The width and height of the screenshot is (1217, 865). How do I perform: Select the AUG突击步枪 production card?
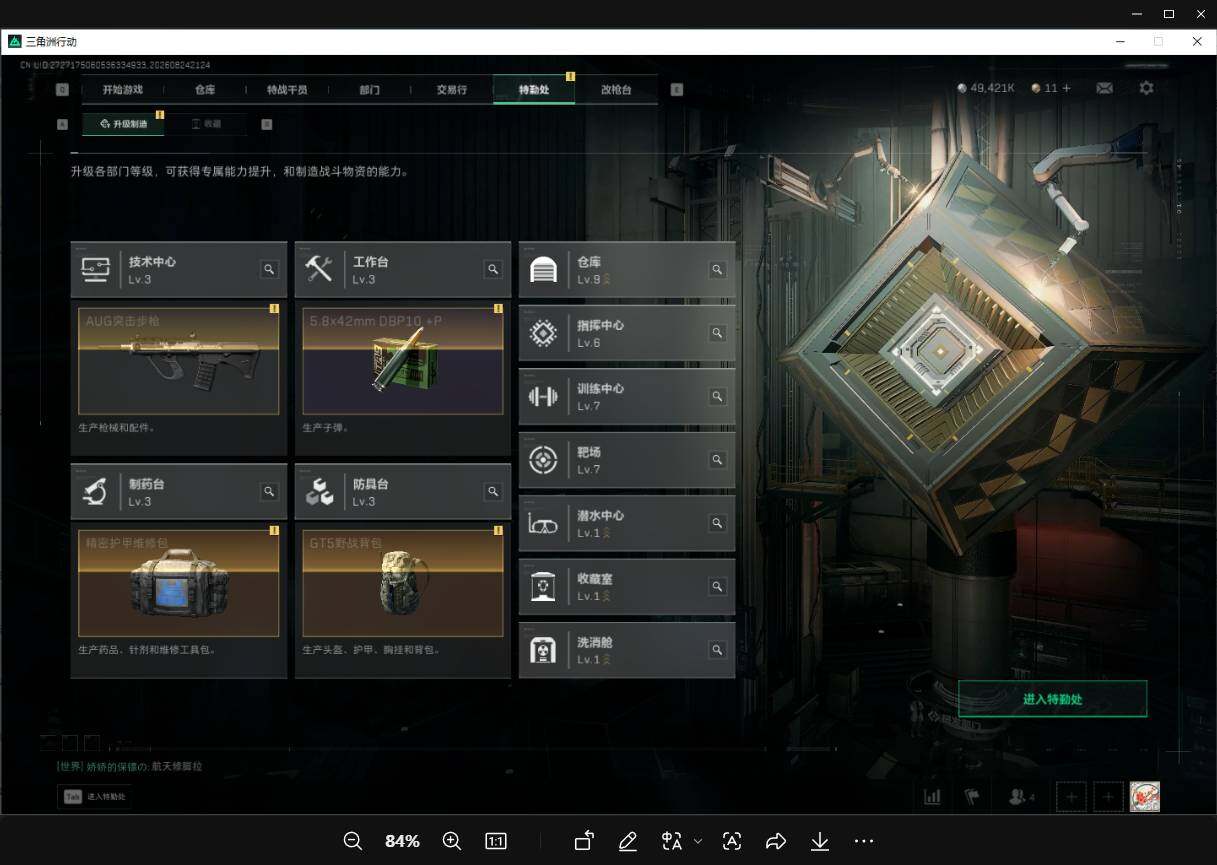[x=179, y=361]
